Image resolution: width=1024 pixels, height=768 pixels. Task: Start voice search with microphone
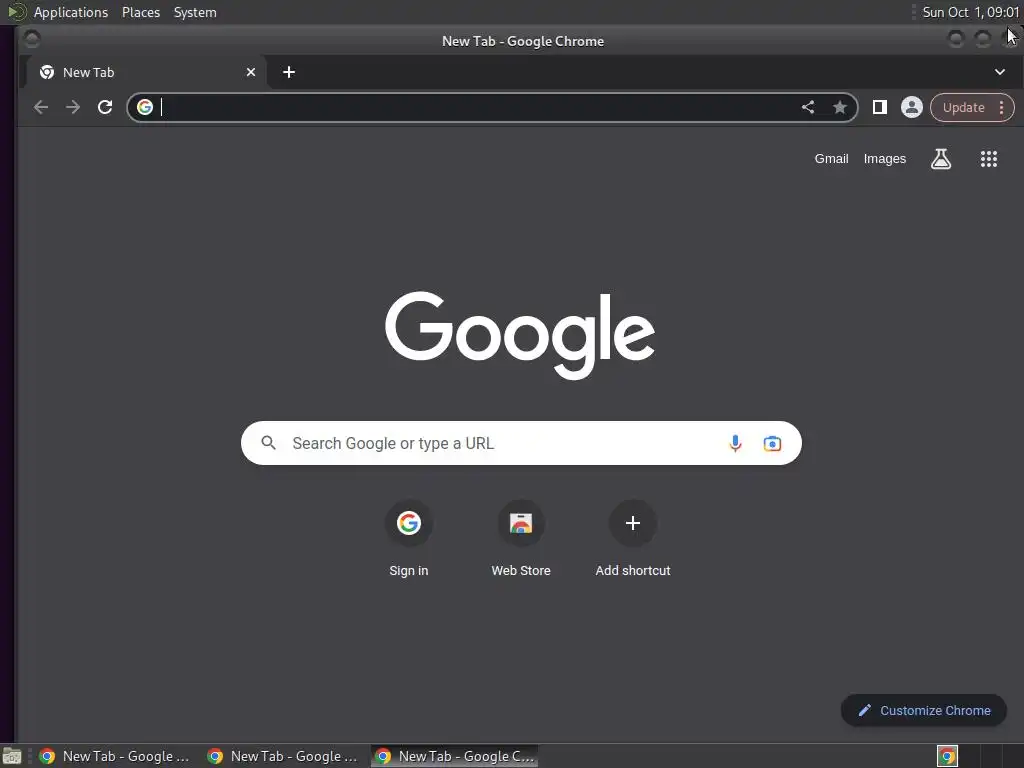tap(735, 443)
